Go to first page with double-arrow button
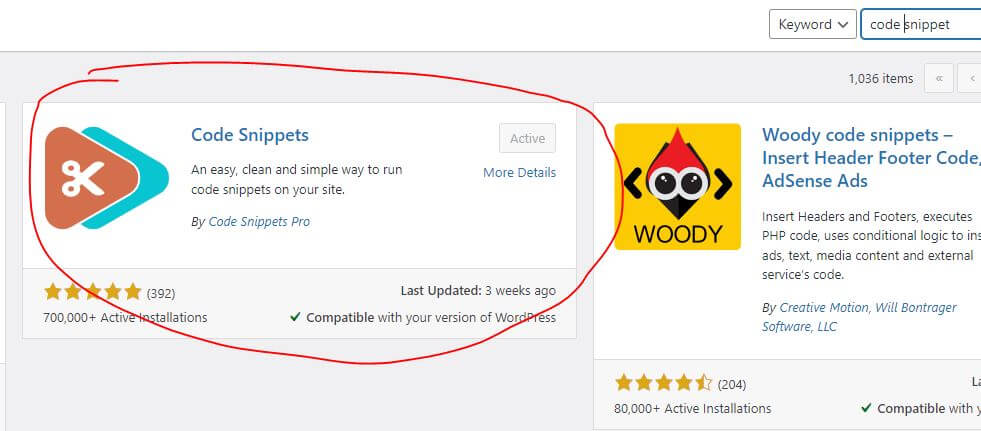The image size is (981, 431). coord(938,78)
